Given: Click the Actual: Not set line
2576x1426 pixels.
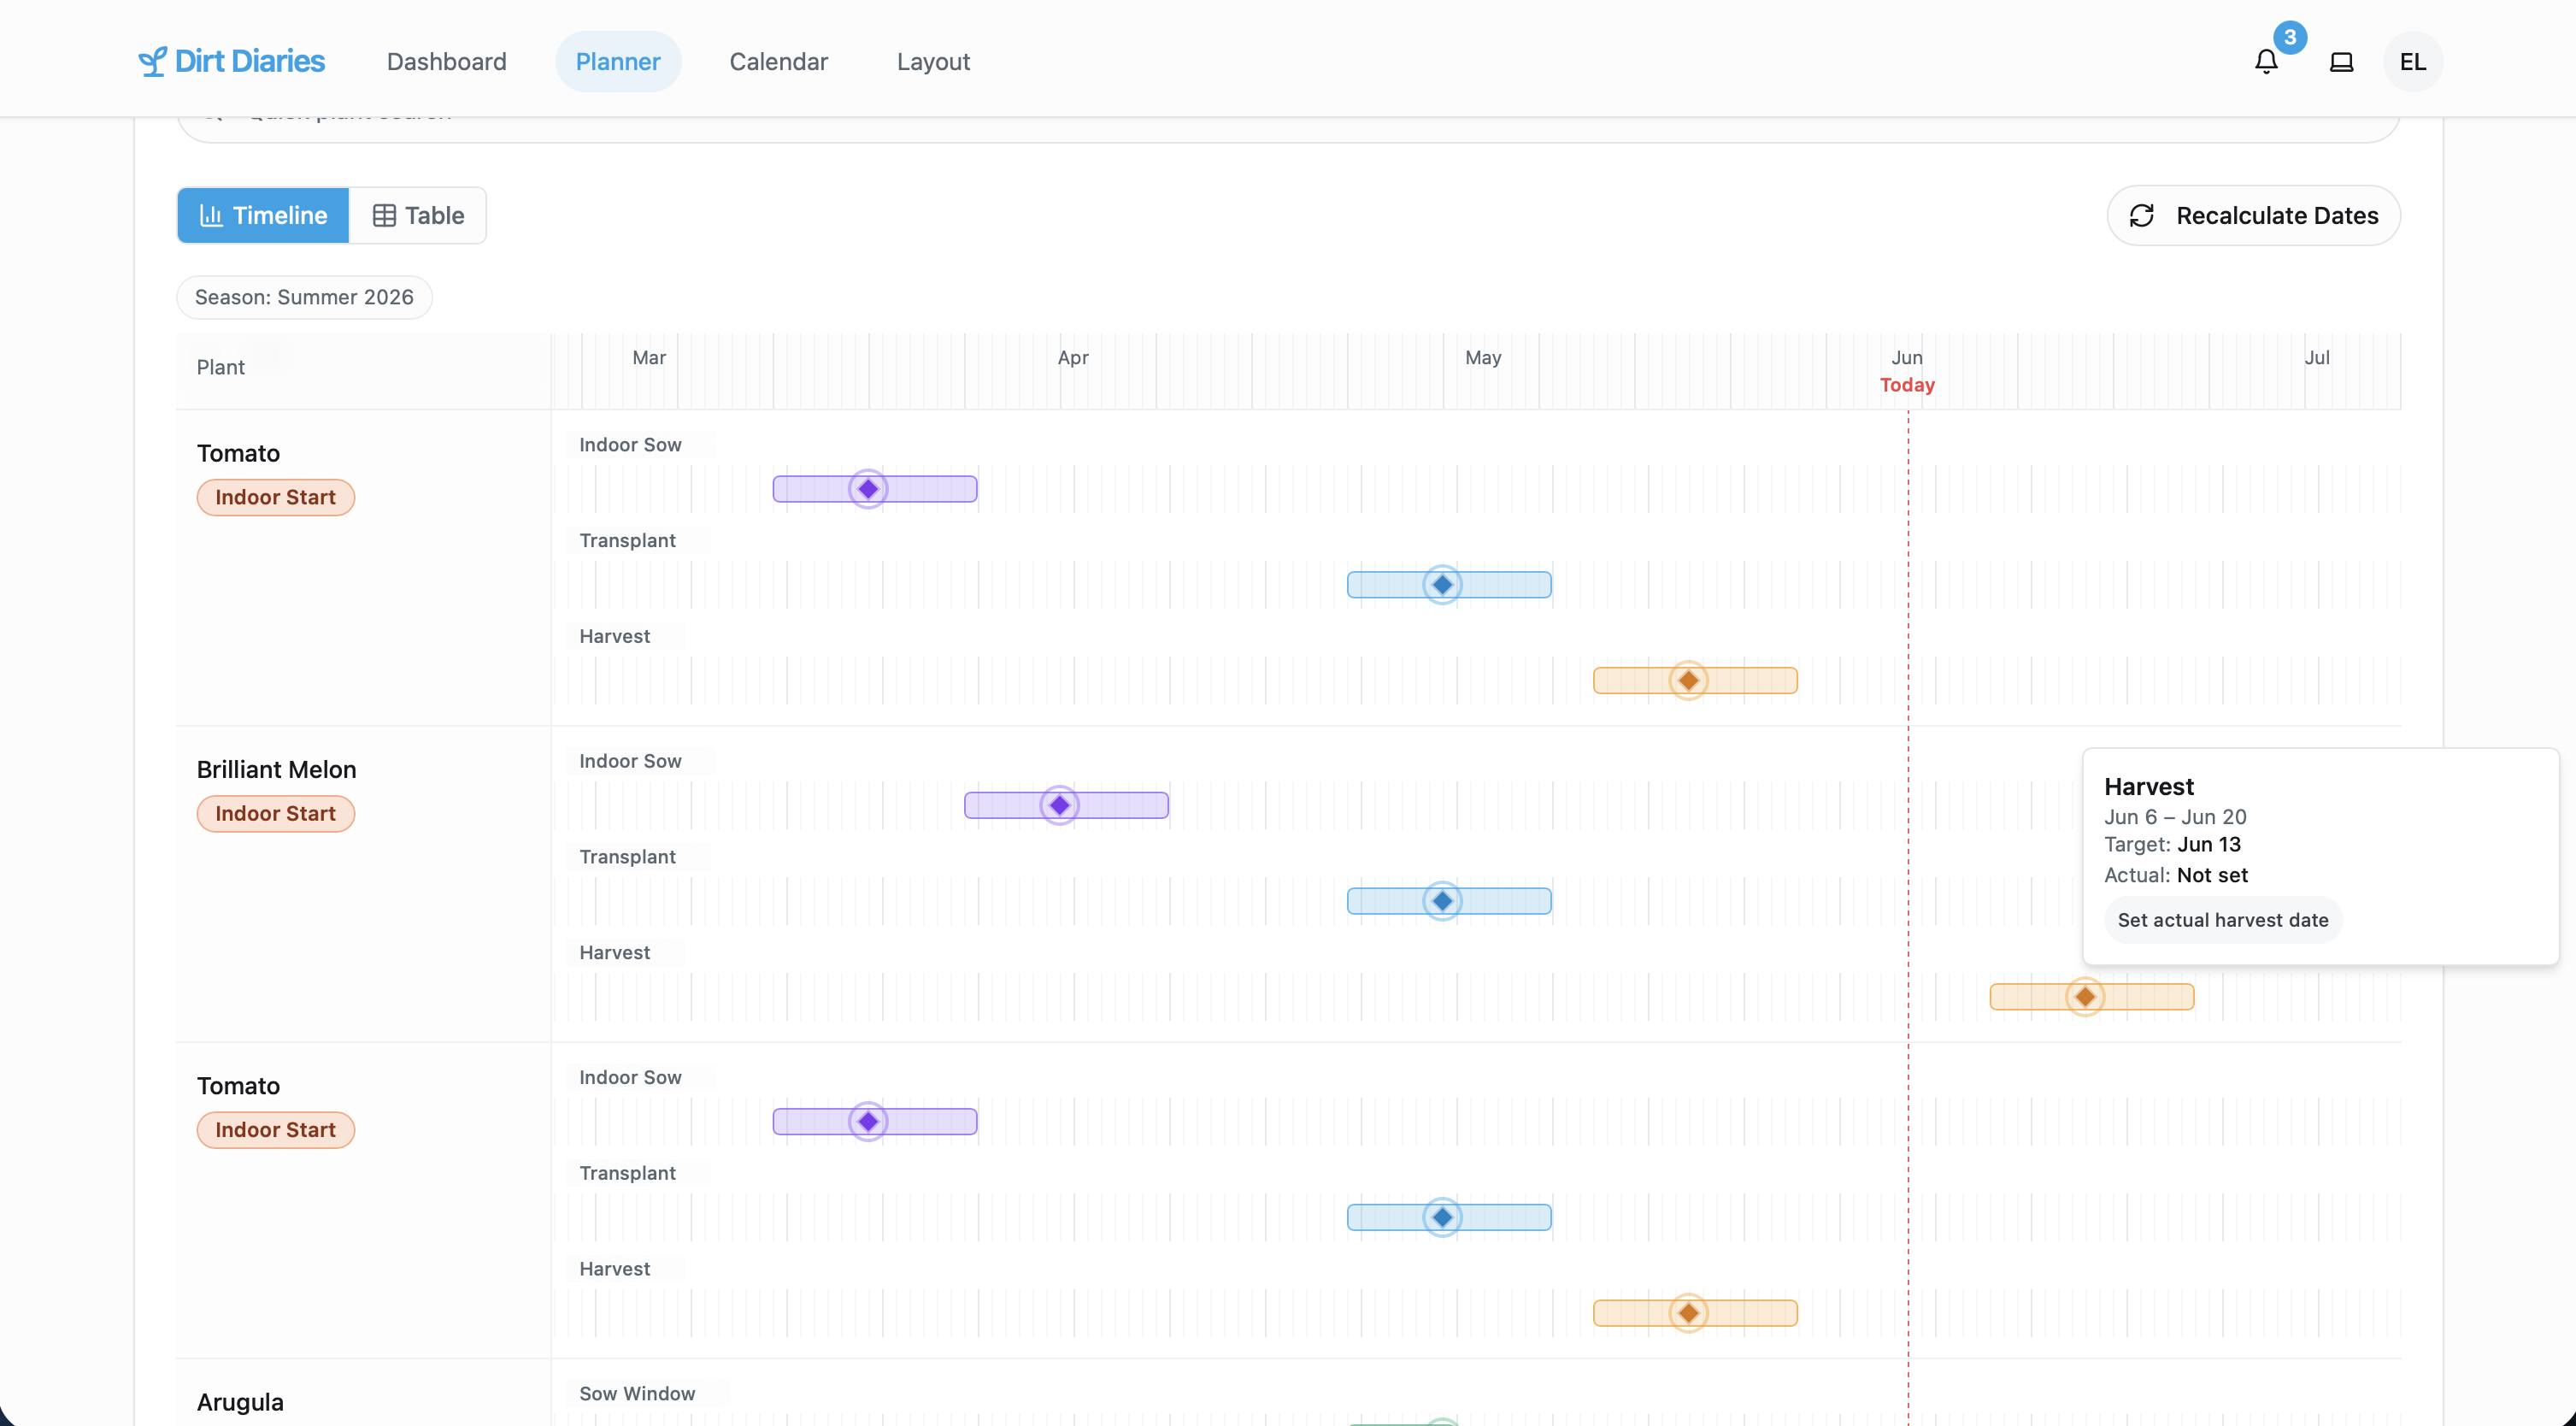Looking at the screenshot, I should point(2176,875).
